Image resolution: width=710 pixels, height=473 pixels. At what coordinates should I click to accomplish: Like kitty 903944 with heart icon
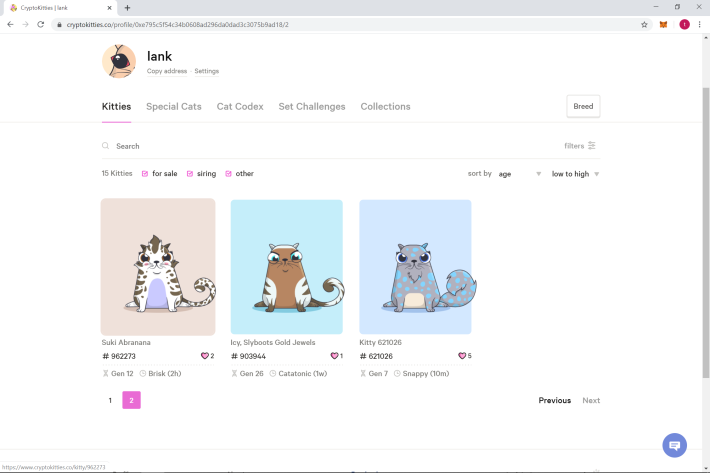[x=334, y=356]
